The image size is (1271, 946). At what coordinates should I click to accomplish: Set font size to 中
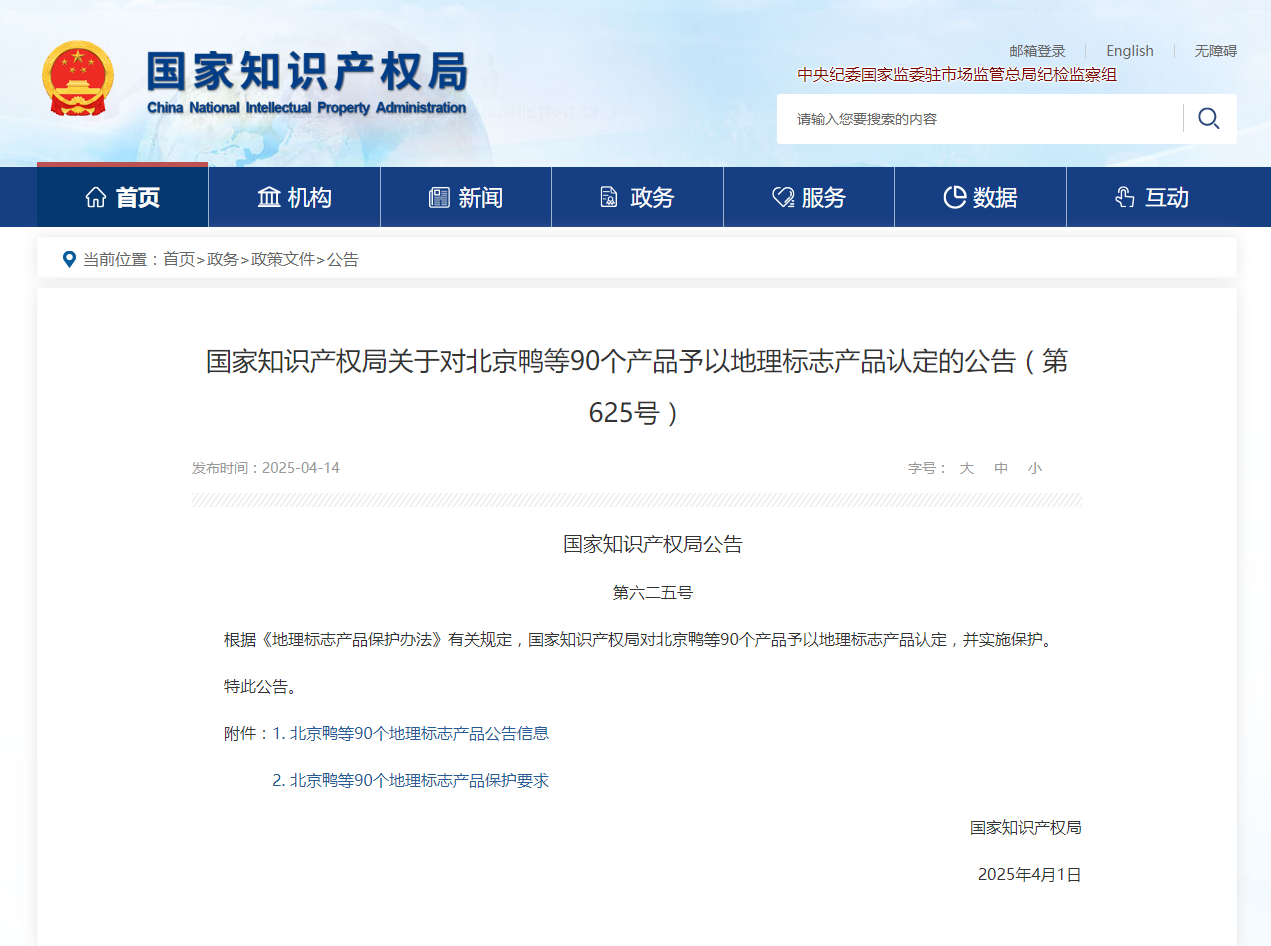click(1001, 468)
